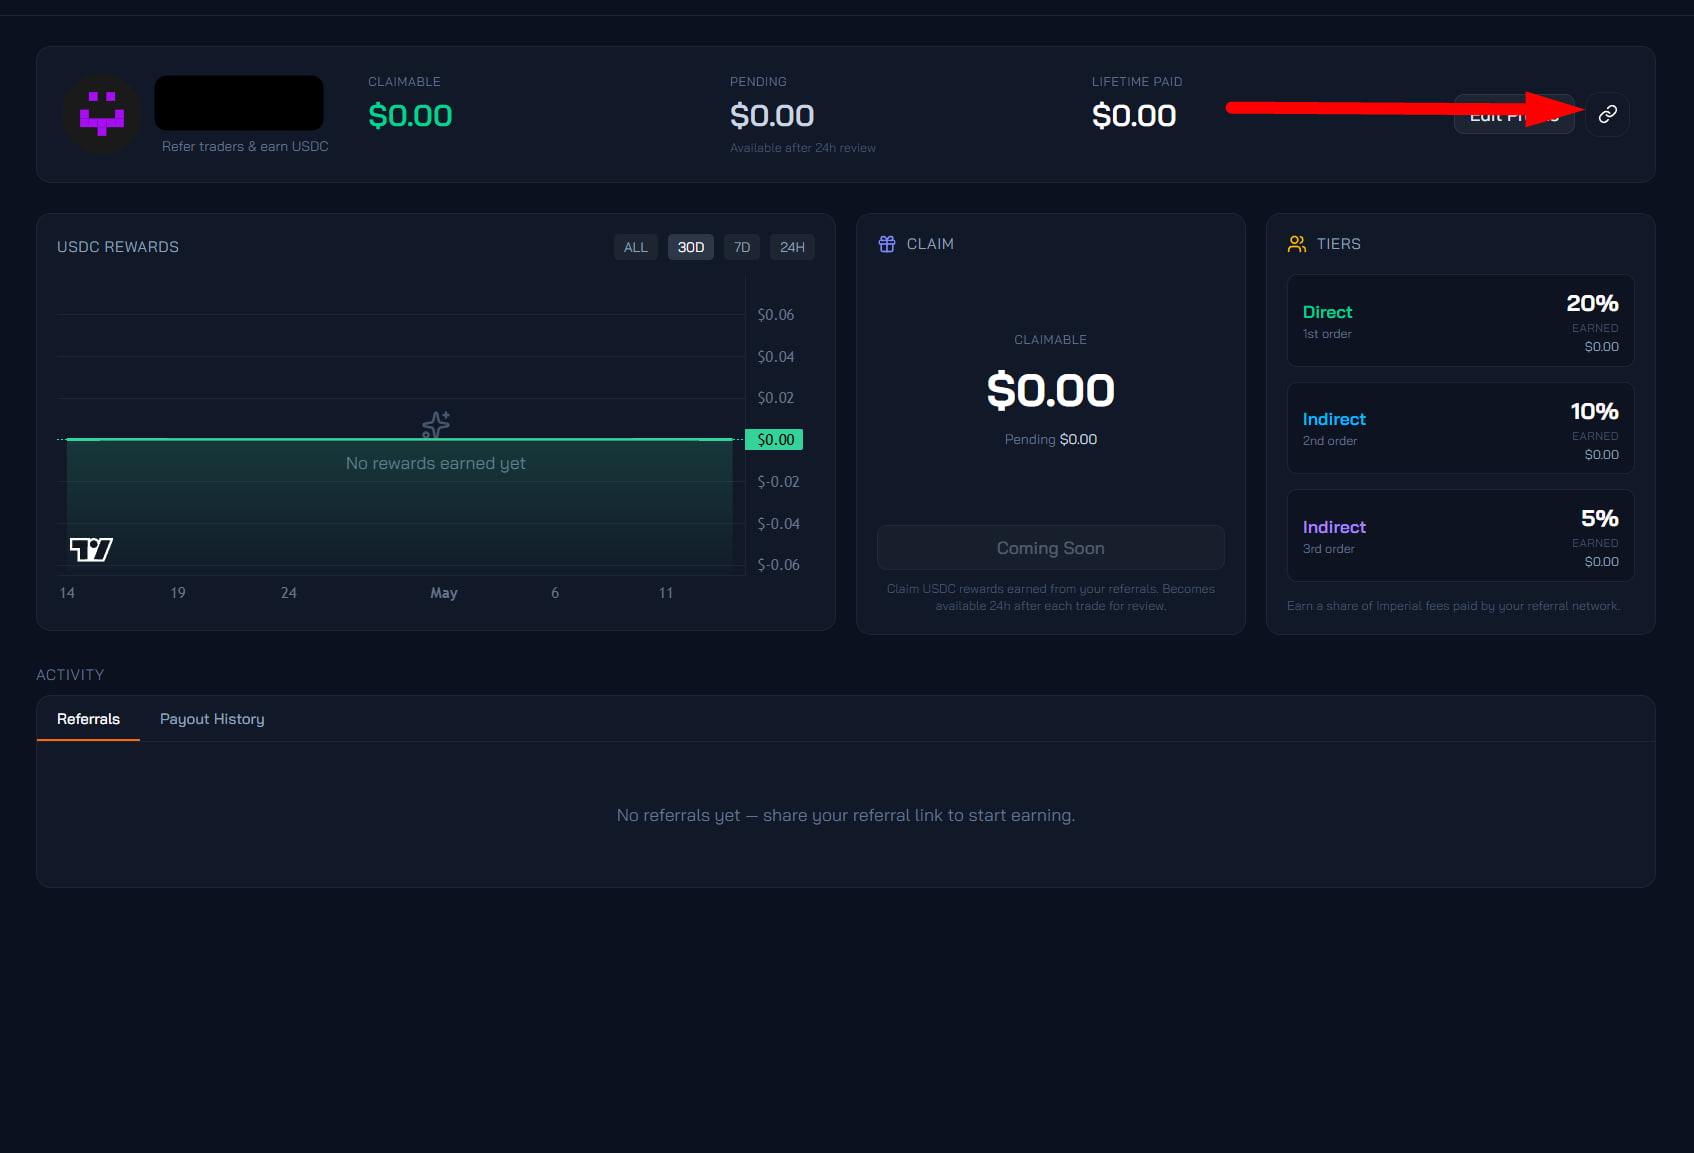Image resolution: width=1694 pixels, height=1153 pixels.
Task: Select the 7D time range filter
Action: [742, 247]
